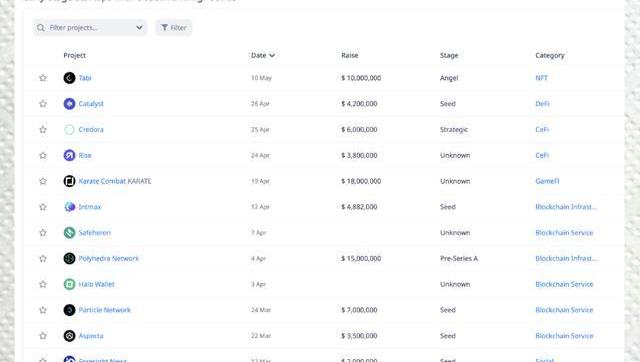Image resolution: width=640 pixels, height=362 pixels.
Task: Toggle favorite star for Halo Wallet
Action: click(x=43, y=284)
